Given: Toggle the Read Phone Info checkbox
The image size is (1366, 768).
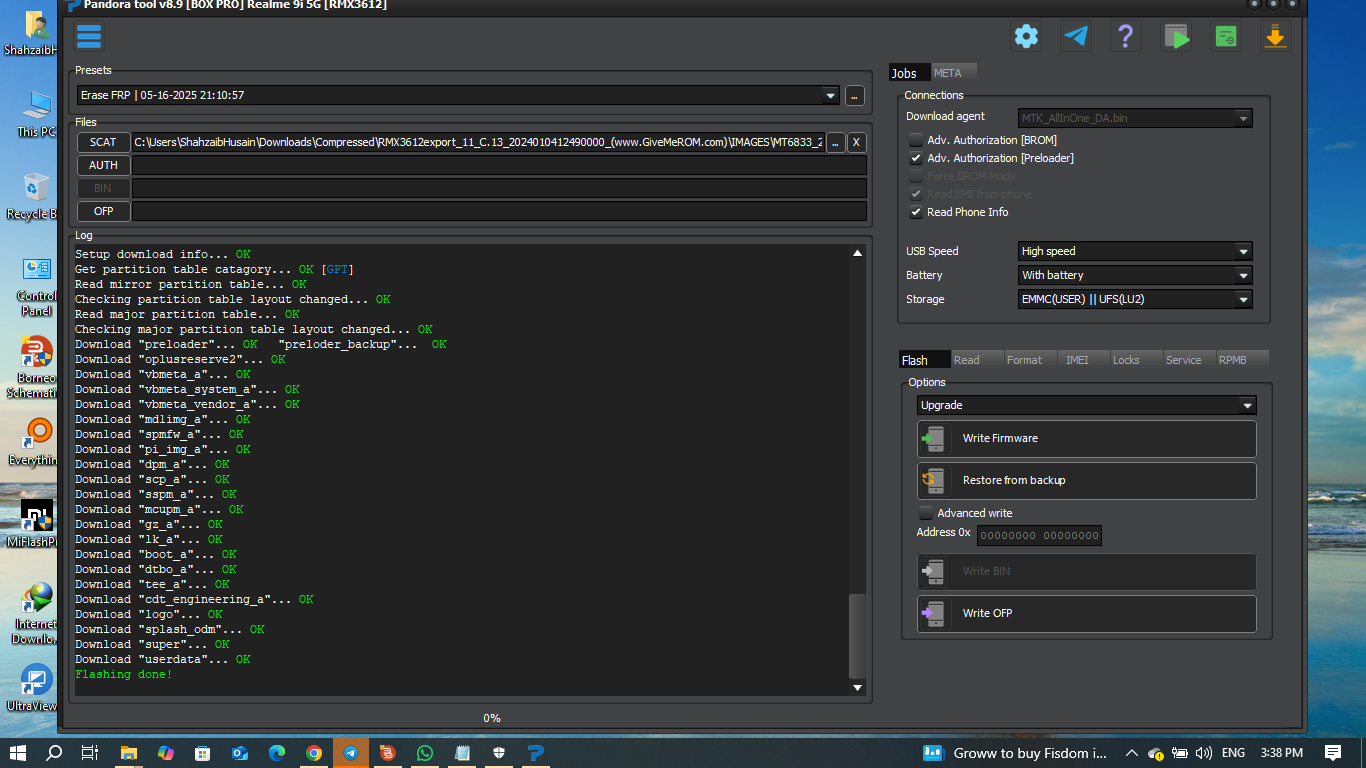Looking at the screenshot, I should 916,212.
